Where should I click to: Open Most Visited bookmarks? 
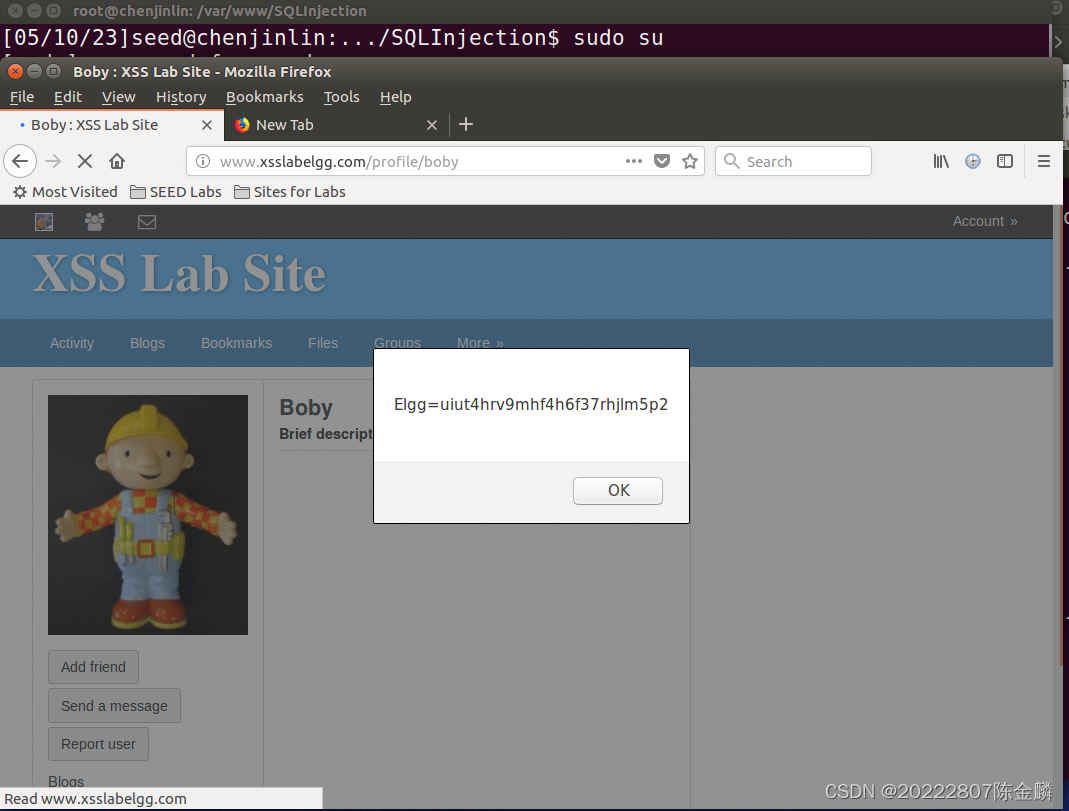[x=65, y=192]
